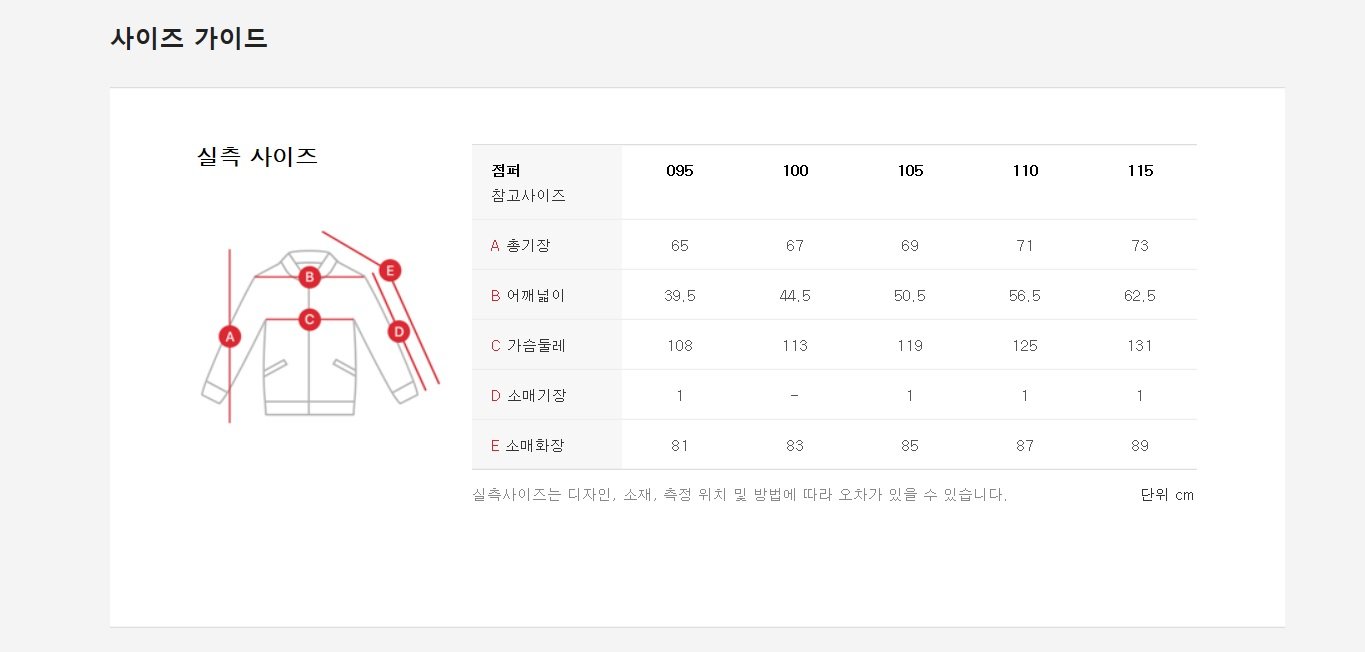Image resolution: width=1365 pixels, height=652 pixels.
Task: Click the jacket illustration thumbnail
Action: point(319,328)
